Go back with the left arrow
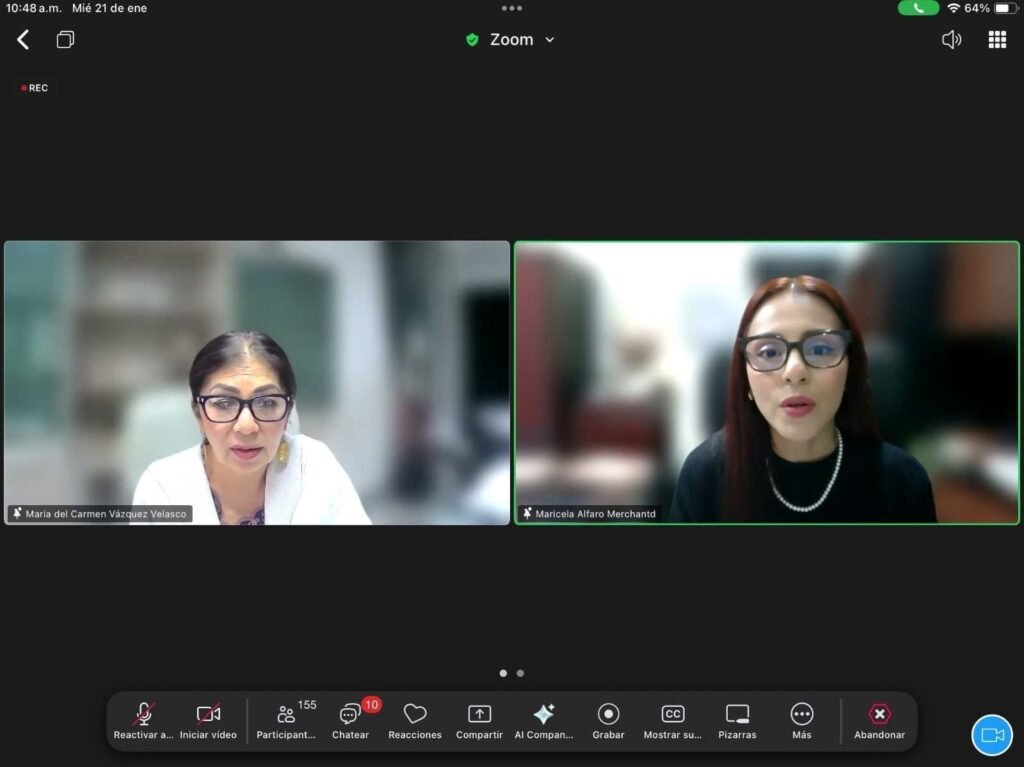The image size is (1024, 767). (23, 40)
